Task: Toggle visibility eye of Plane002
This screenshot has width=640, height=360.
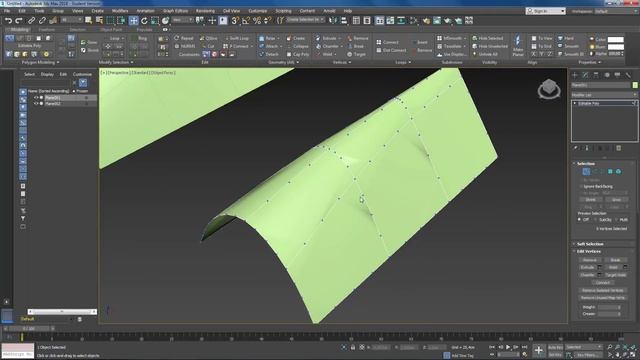Action: tap(36, 104)
